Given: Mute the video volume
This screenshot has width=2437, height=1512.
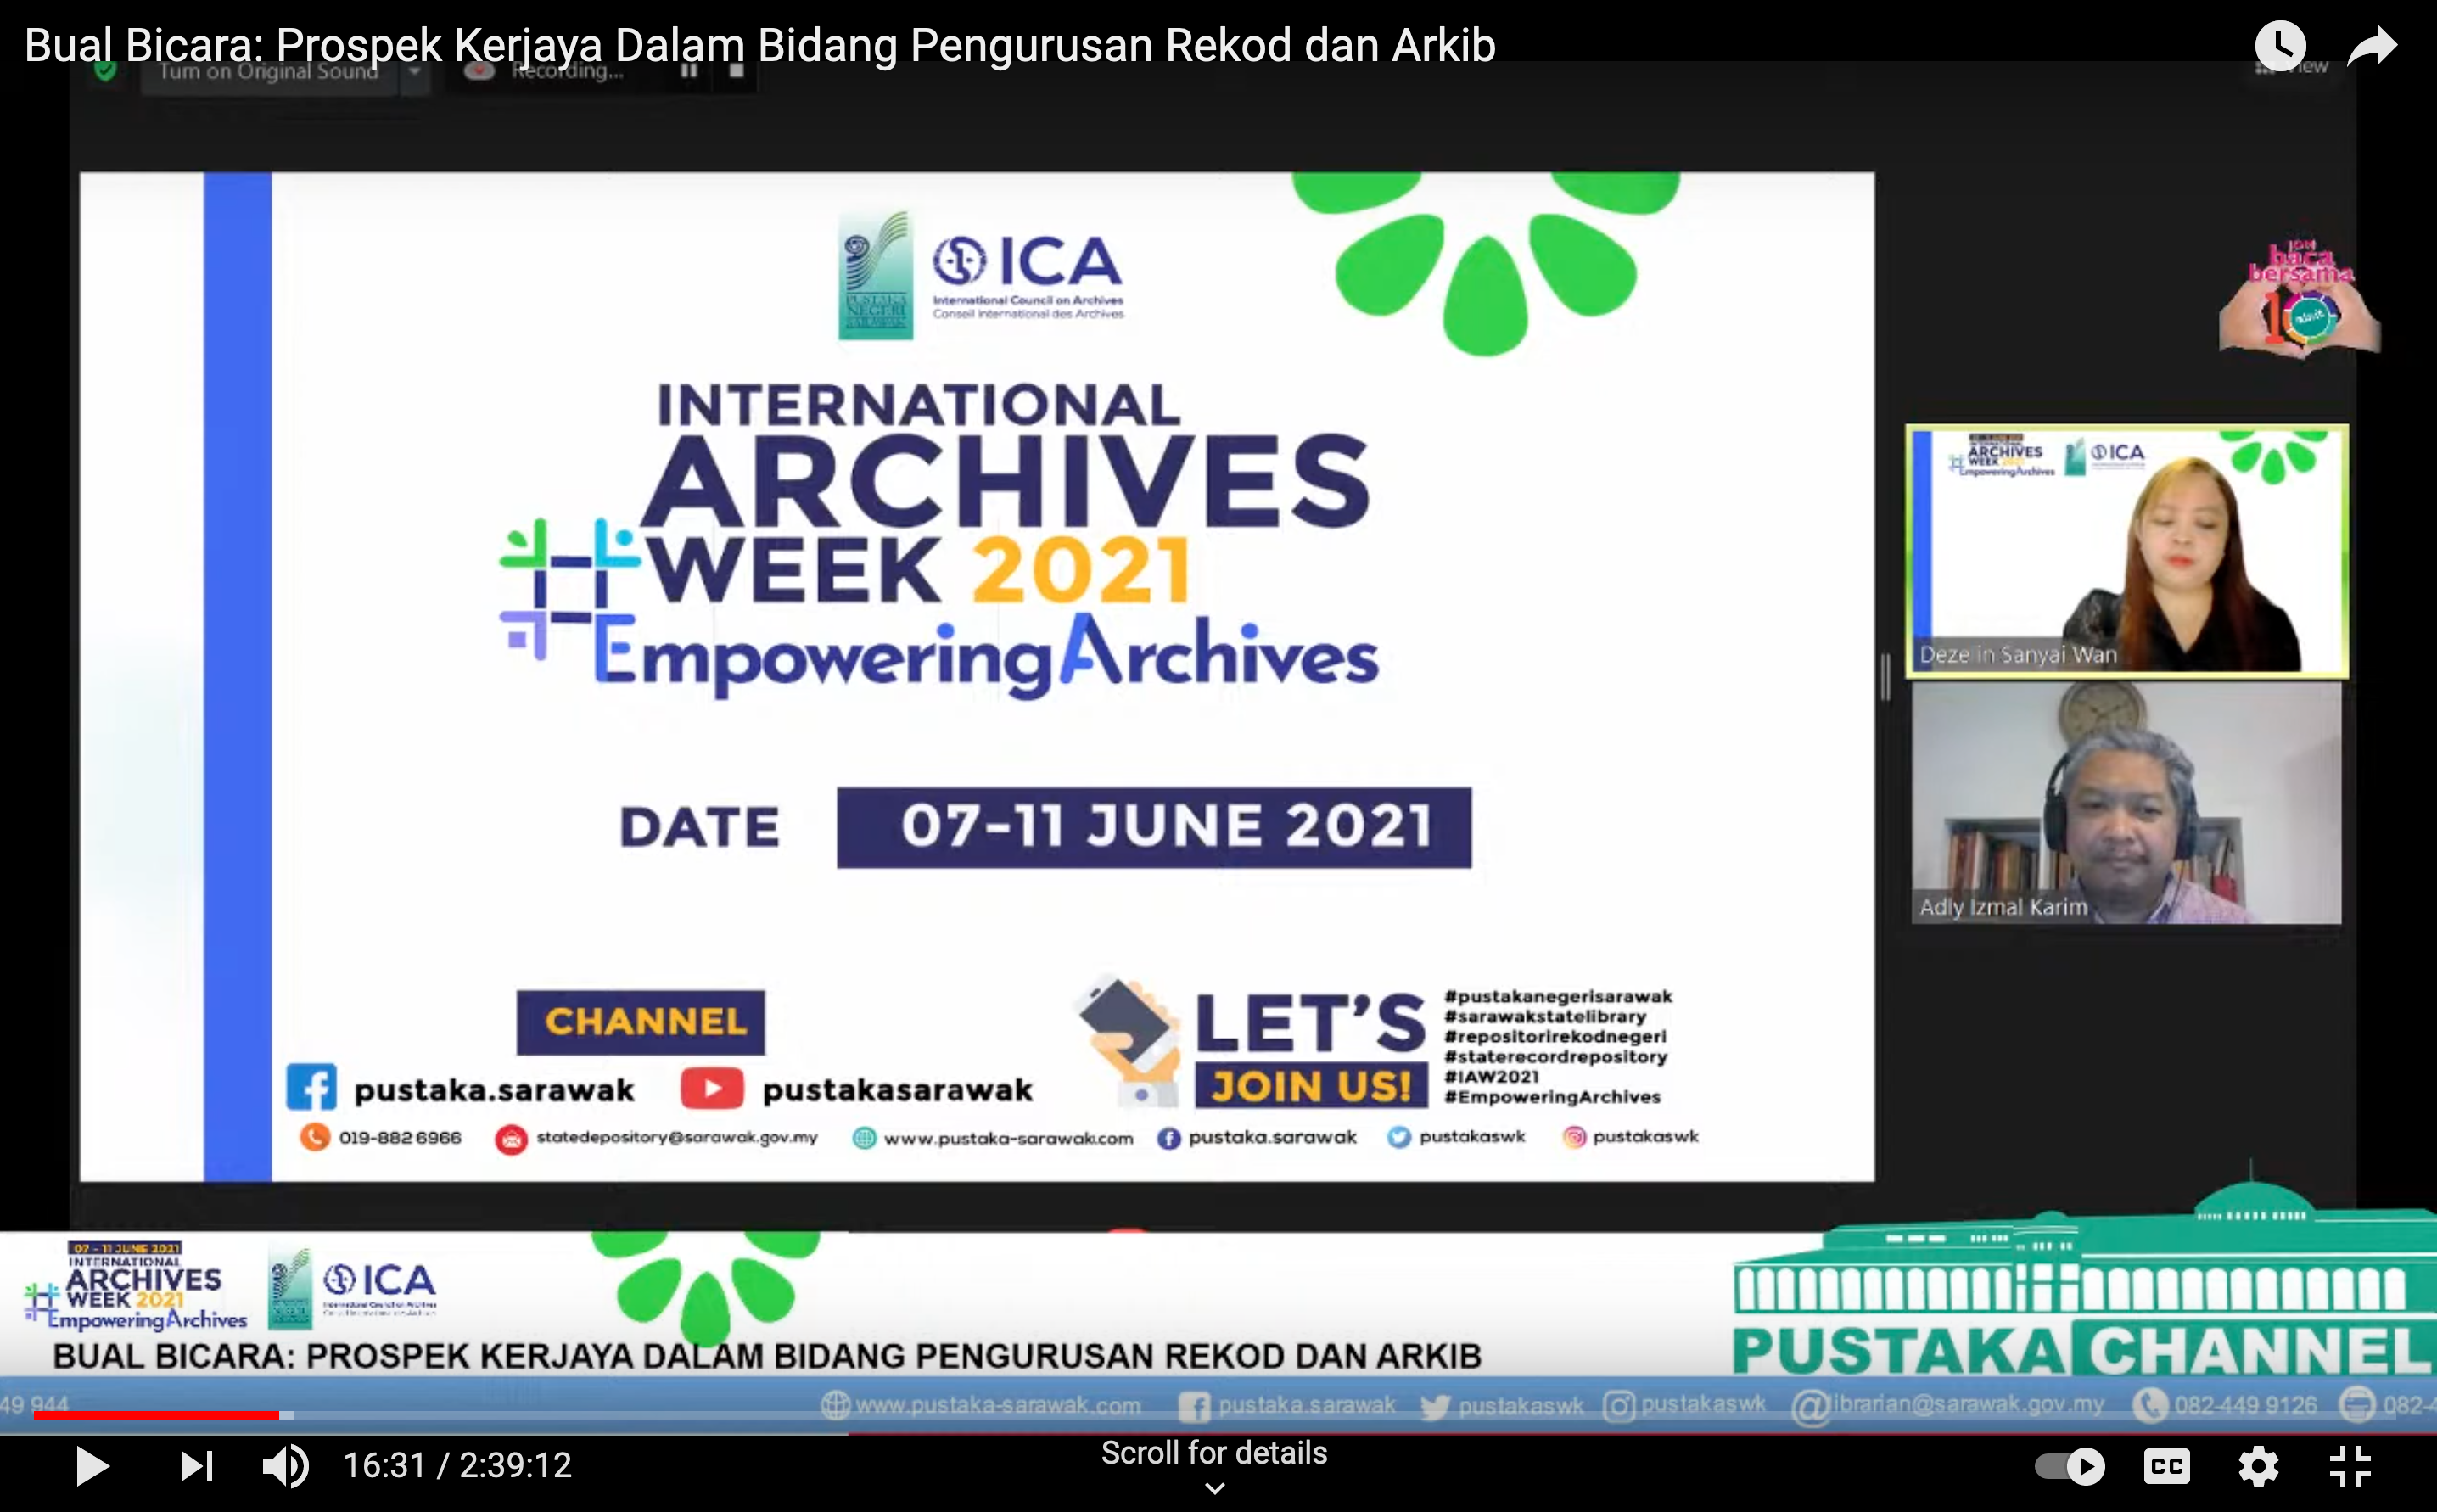Looking at the screenshot, I should (x=285, y=1466).
